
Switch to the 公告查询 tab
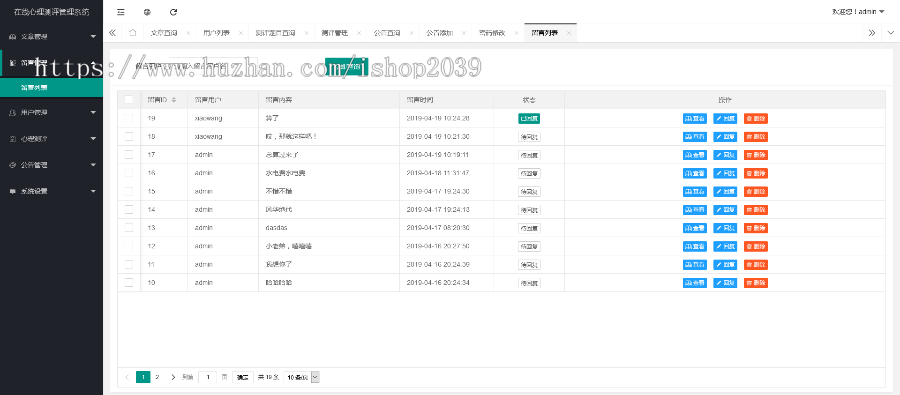[387, 33]
